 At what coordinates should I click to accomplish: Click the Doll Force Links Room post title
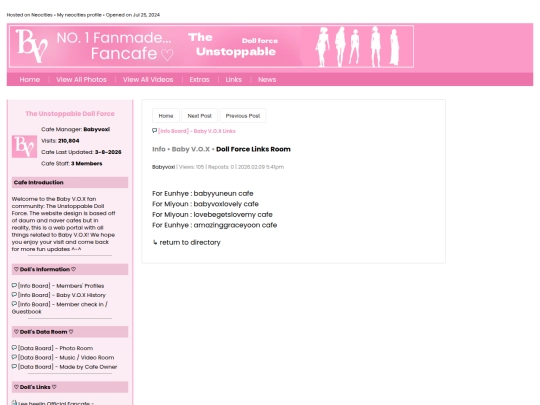(253, 149)
